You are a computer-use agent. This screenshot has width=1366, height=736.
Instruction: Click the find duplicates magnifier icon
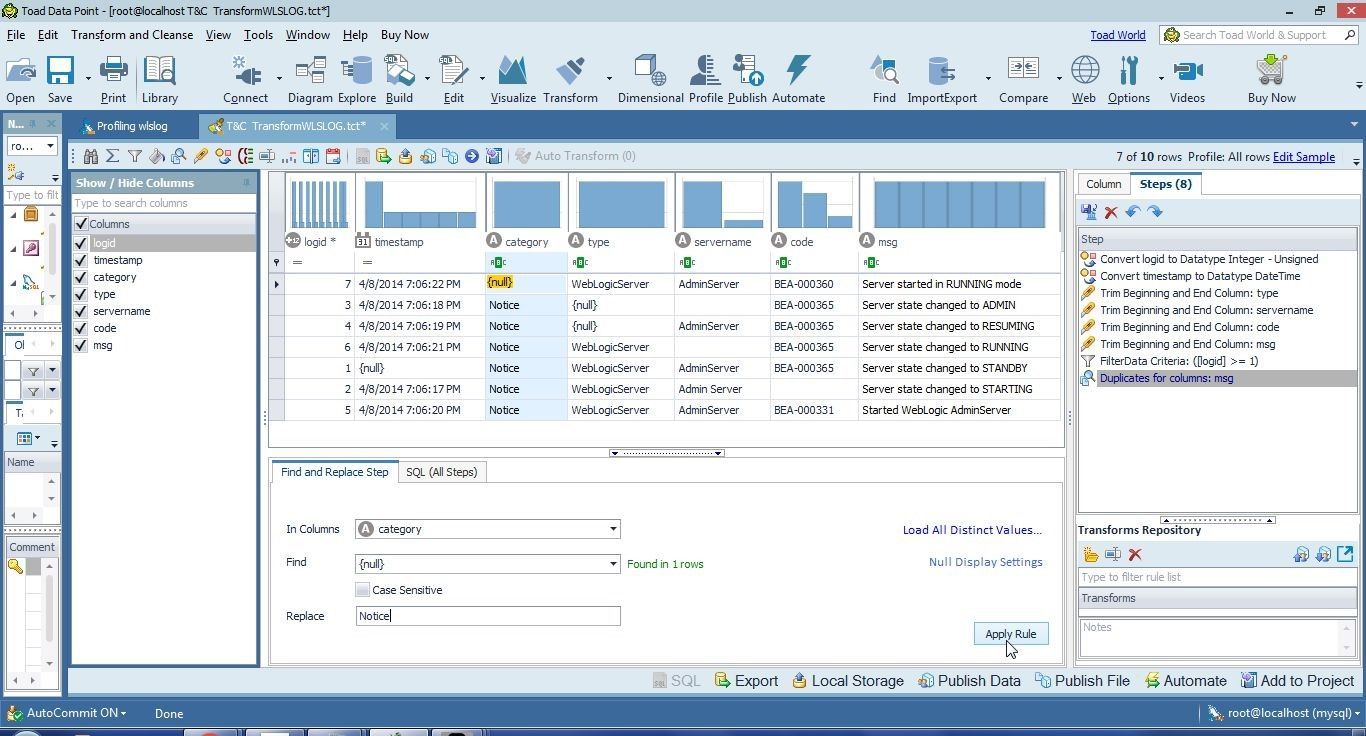179,156
